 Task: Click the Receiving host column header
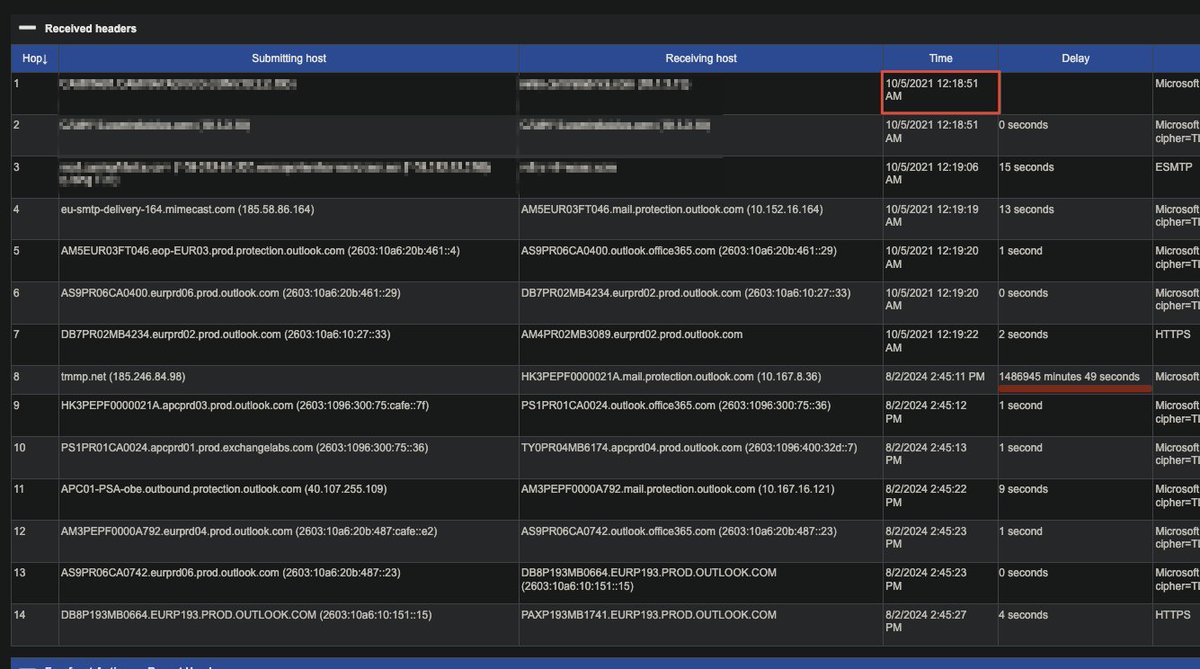pyautogui.click(x=700, y=58)
